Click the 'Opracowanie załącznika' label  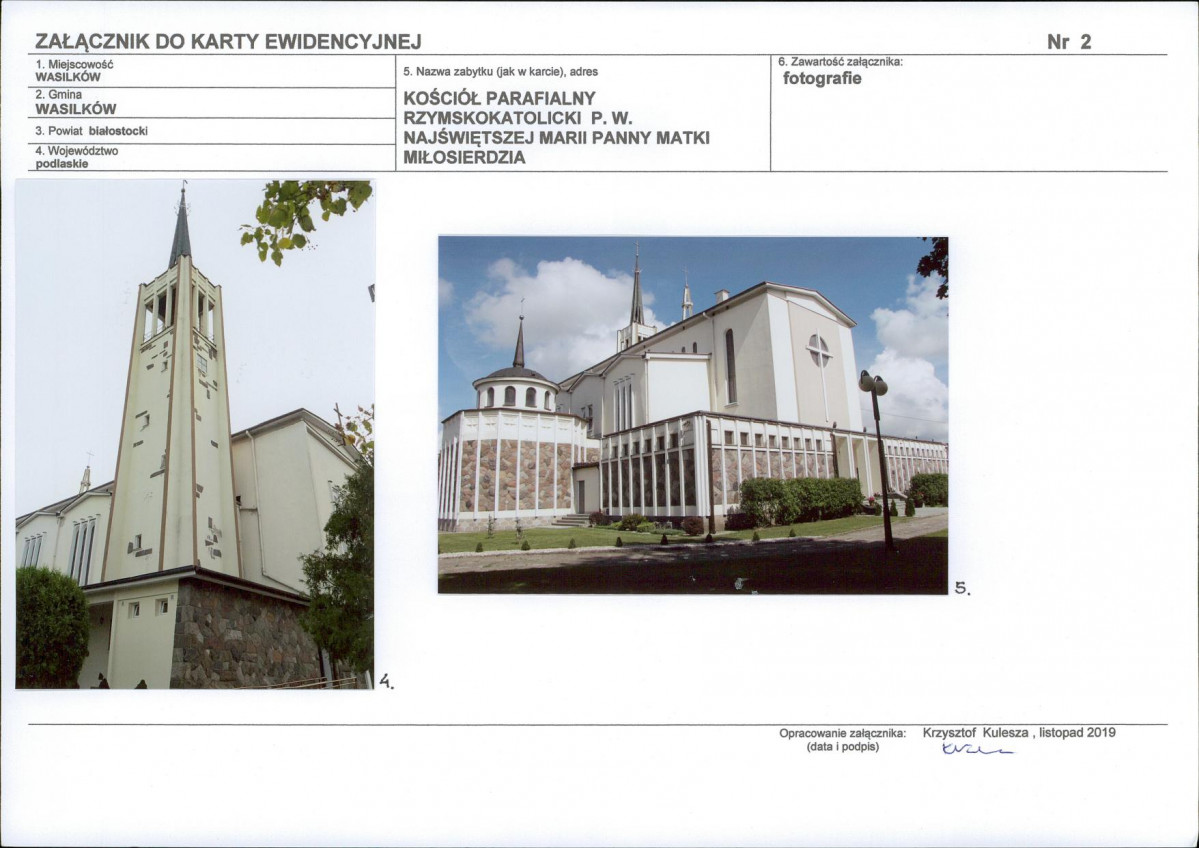pos(842,733)
